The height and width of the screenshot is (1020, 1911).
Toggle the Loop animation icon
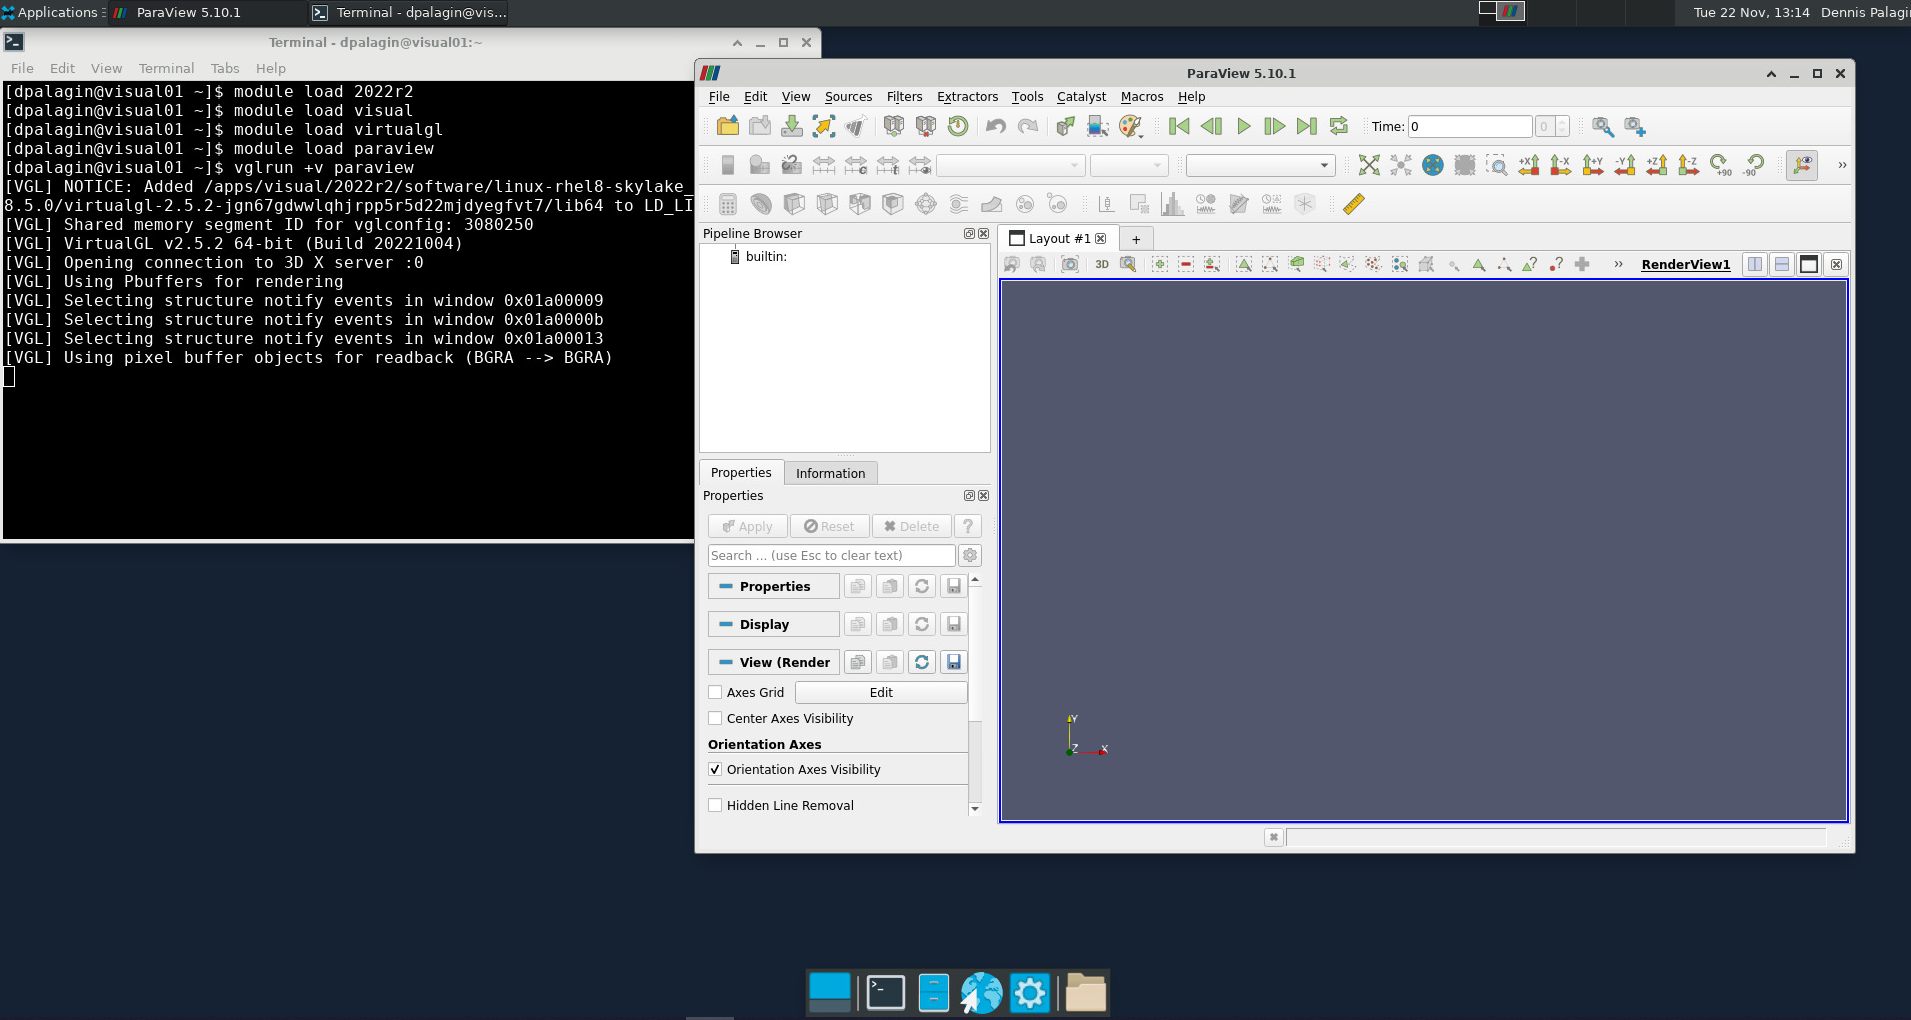[x=1339, y=126]
